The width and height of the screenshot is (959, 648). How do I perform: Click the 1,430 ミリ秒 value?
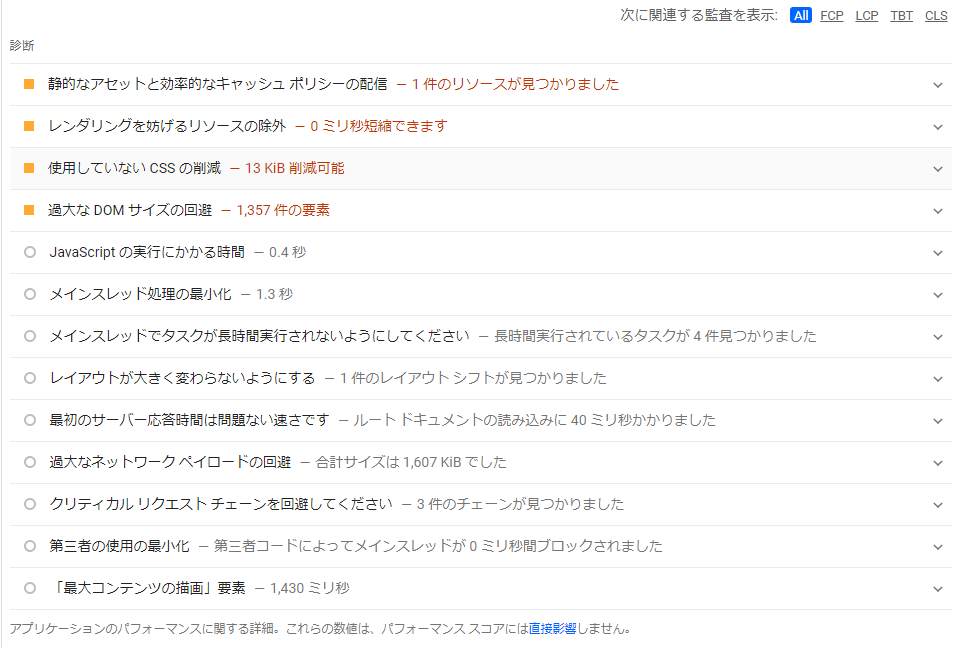pyautogui.click(x=309, y=588)
